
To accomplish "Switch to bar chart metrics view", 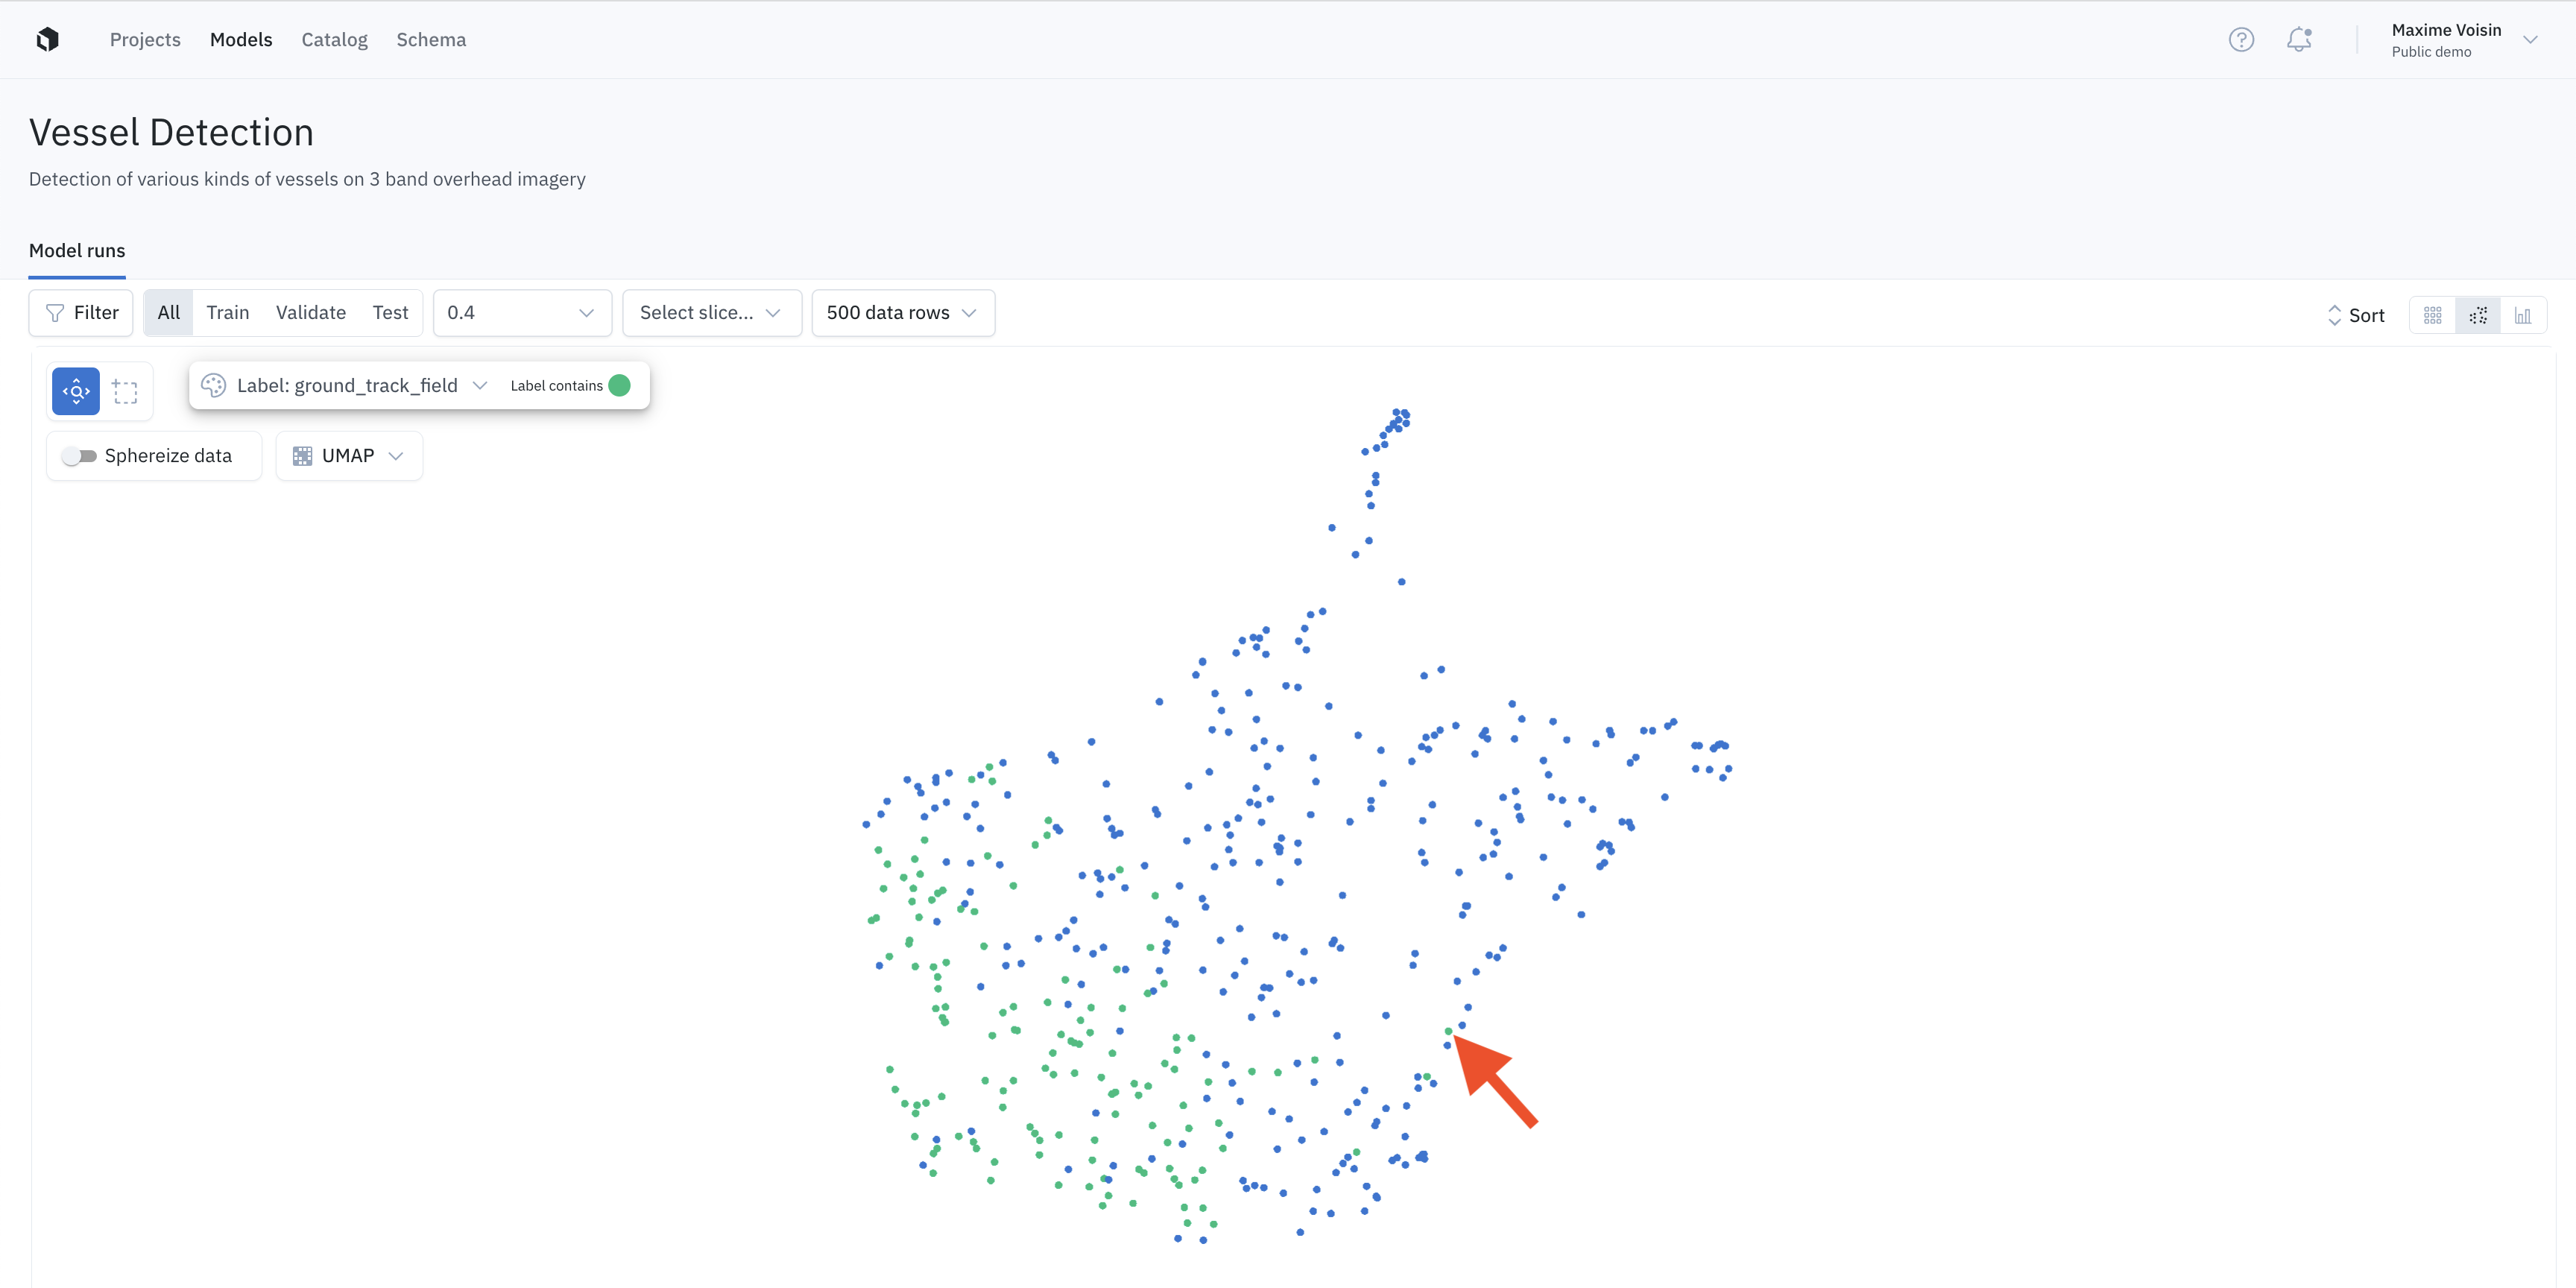I will pos(2523,315).
